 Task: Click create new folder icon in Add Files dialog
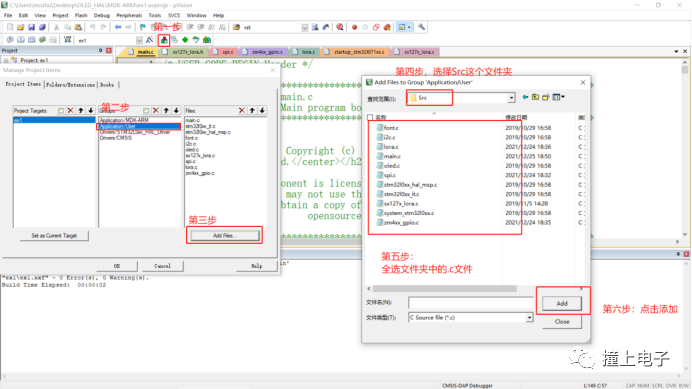(545, 97)
